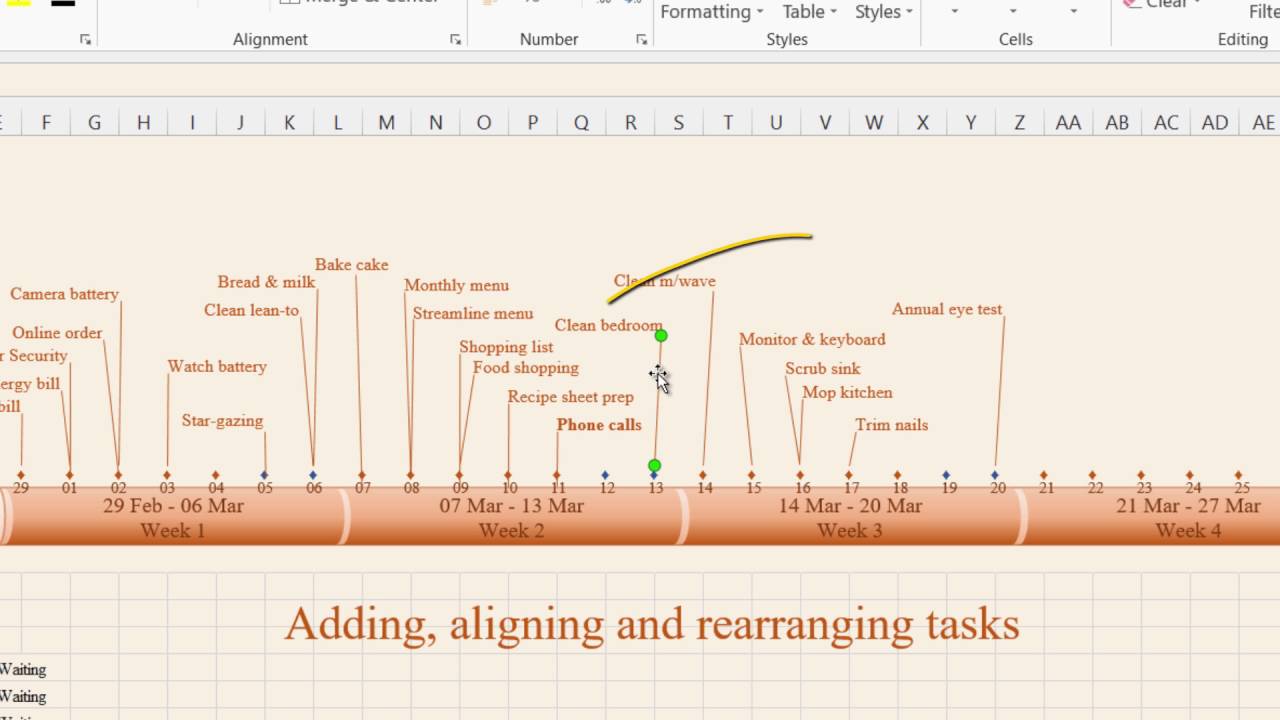The width and height of the screenshot is (1280, 720).
Task: Open the Cell Styles dropdown
Action: tap(883, 12)
